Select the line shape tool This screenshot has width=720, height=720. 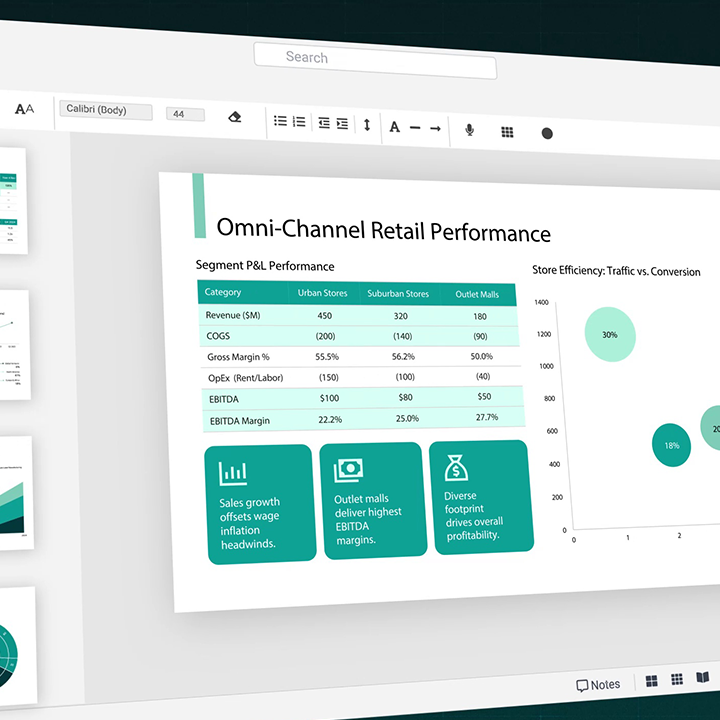click(415, 128)
